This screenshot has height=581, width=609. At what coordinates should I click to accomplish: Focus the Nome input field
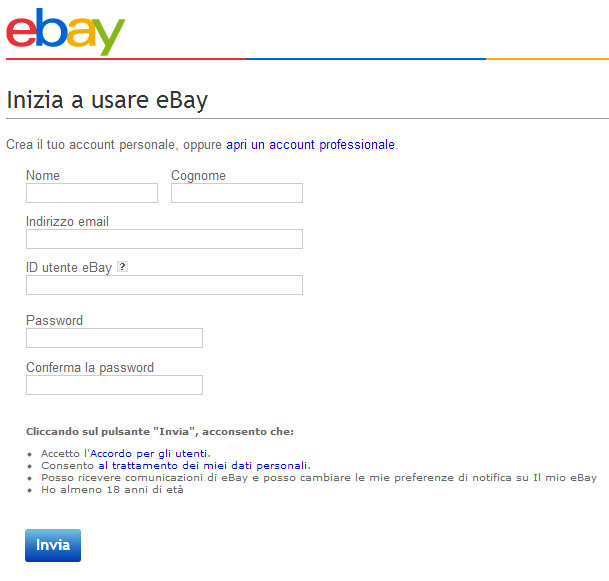[x=92, y=193]
